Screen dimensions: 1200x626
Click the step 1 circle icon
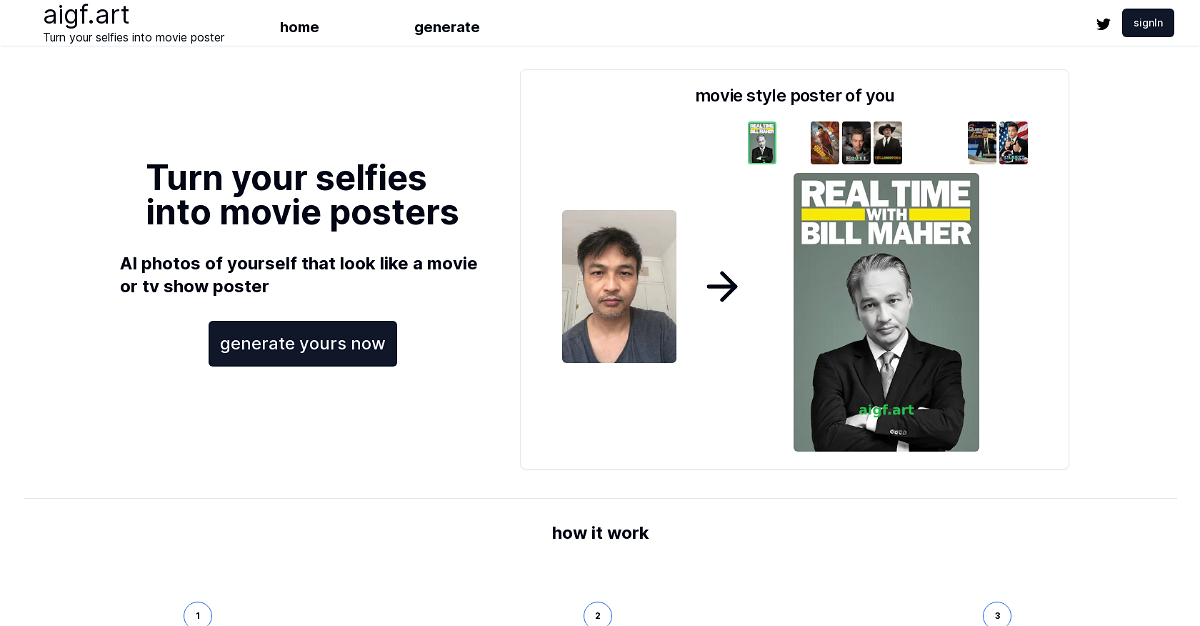(198, 615)
